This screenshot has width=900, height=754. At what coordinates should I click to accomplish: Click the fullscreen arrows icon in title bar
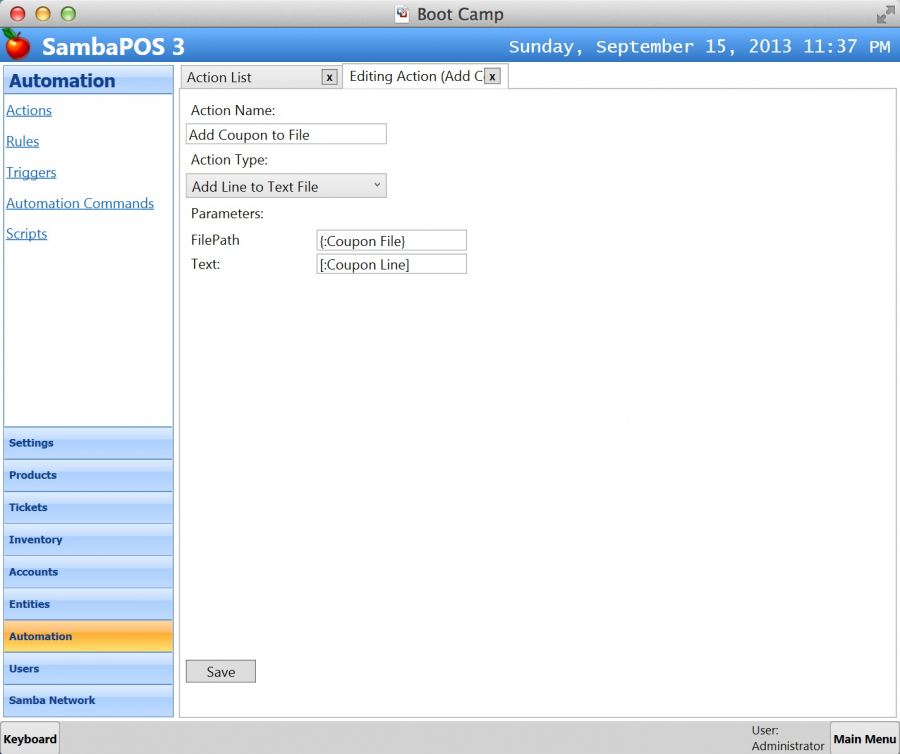885,14
